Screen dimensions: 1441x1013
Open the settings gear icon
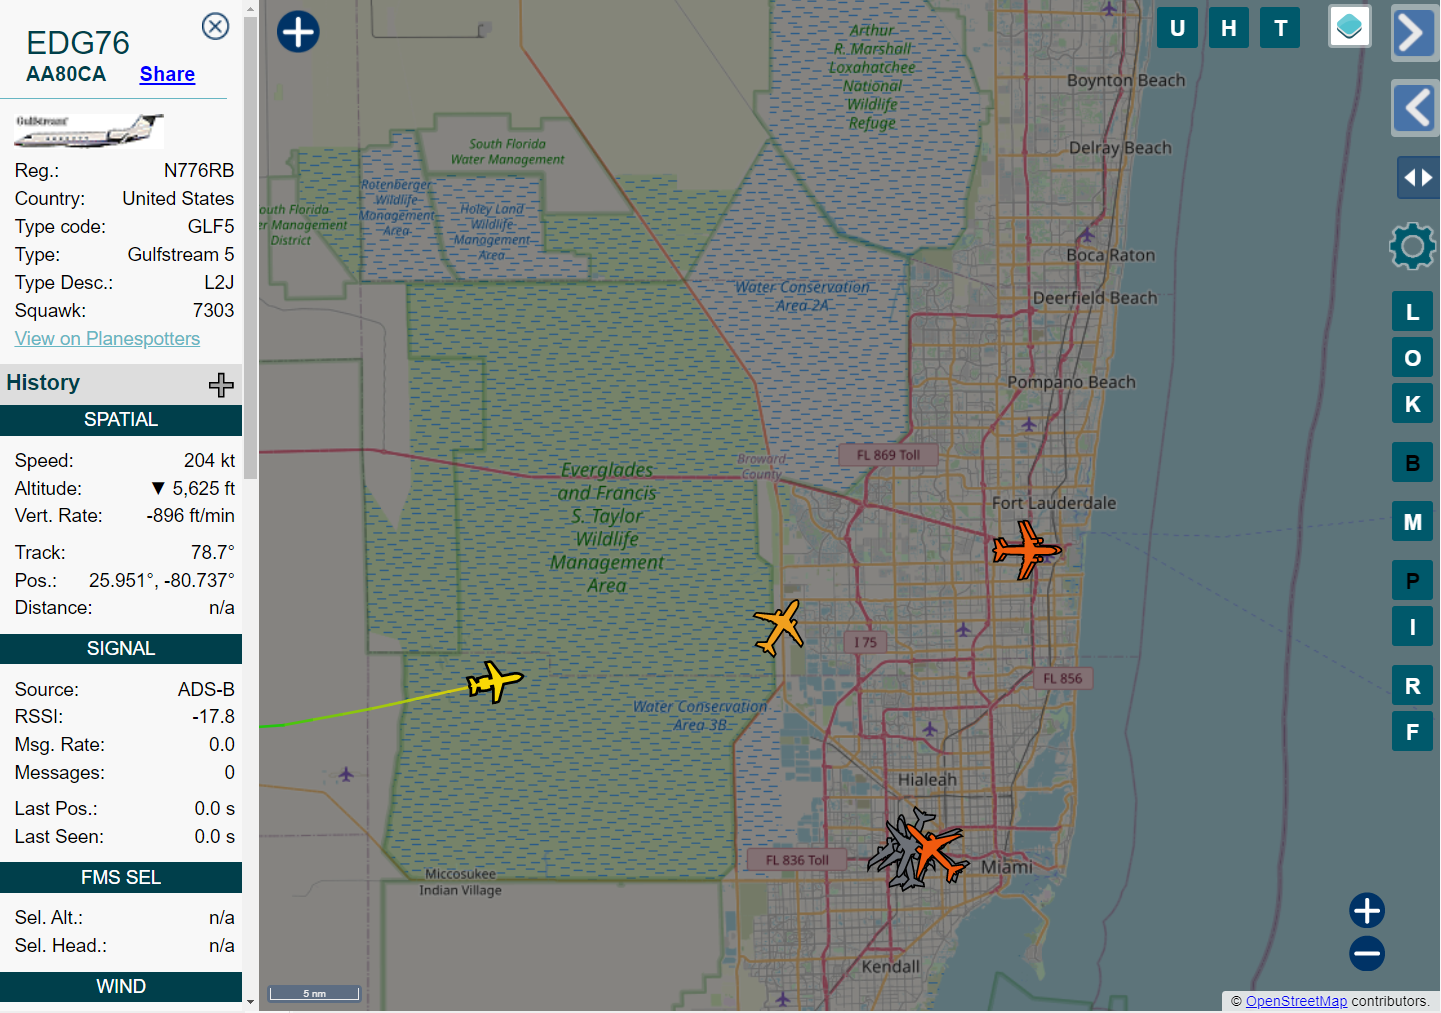[1412, 246]
